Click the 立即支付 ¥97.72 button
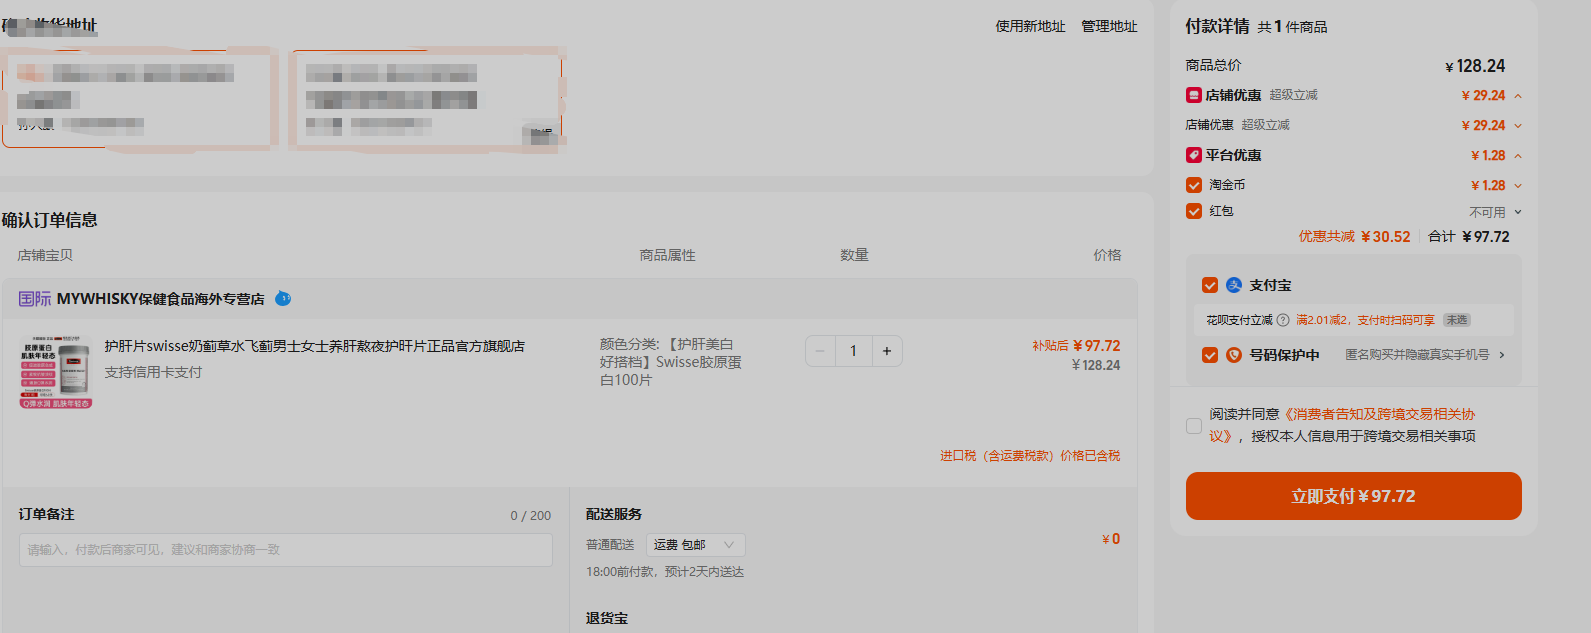Screen dimensions: 1591x633 point(1354,496)
